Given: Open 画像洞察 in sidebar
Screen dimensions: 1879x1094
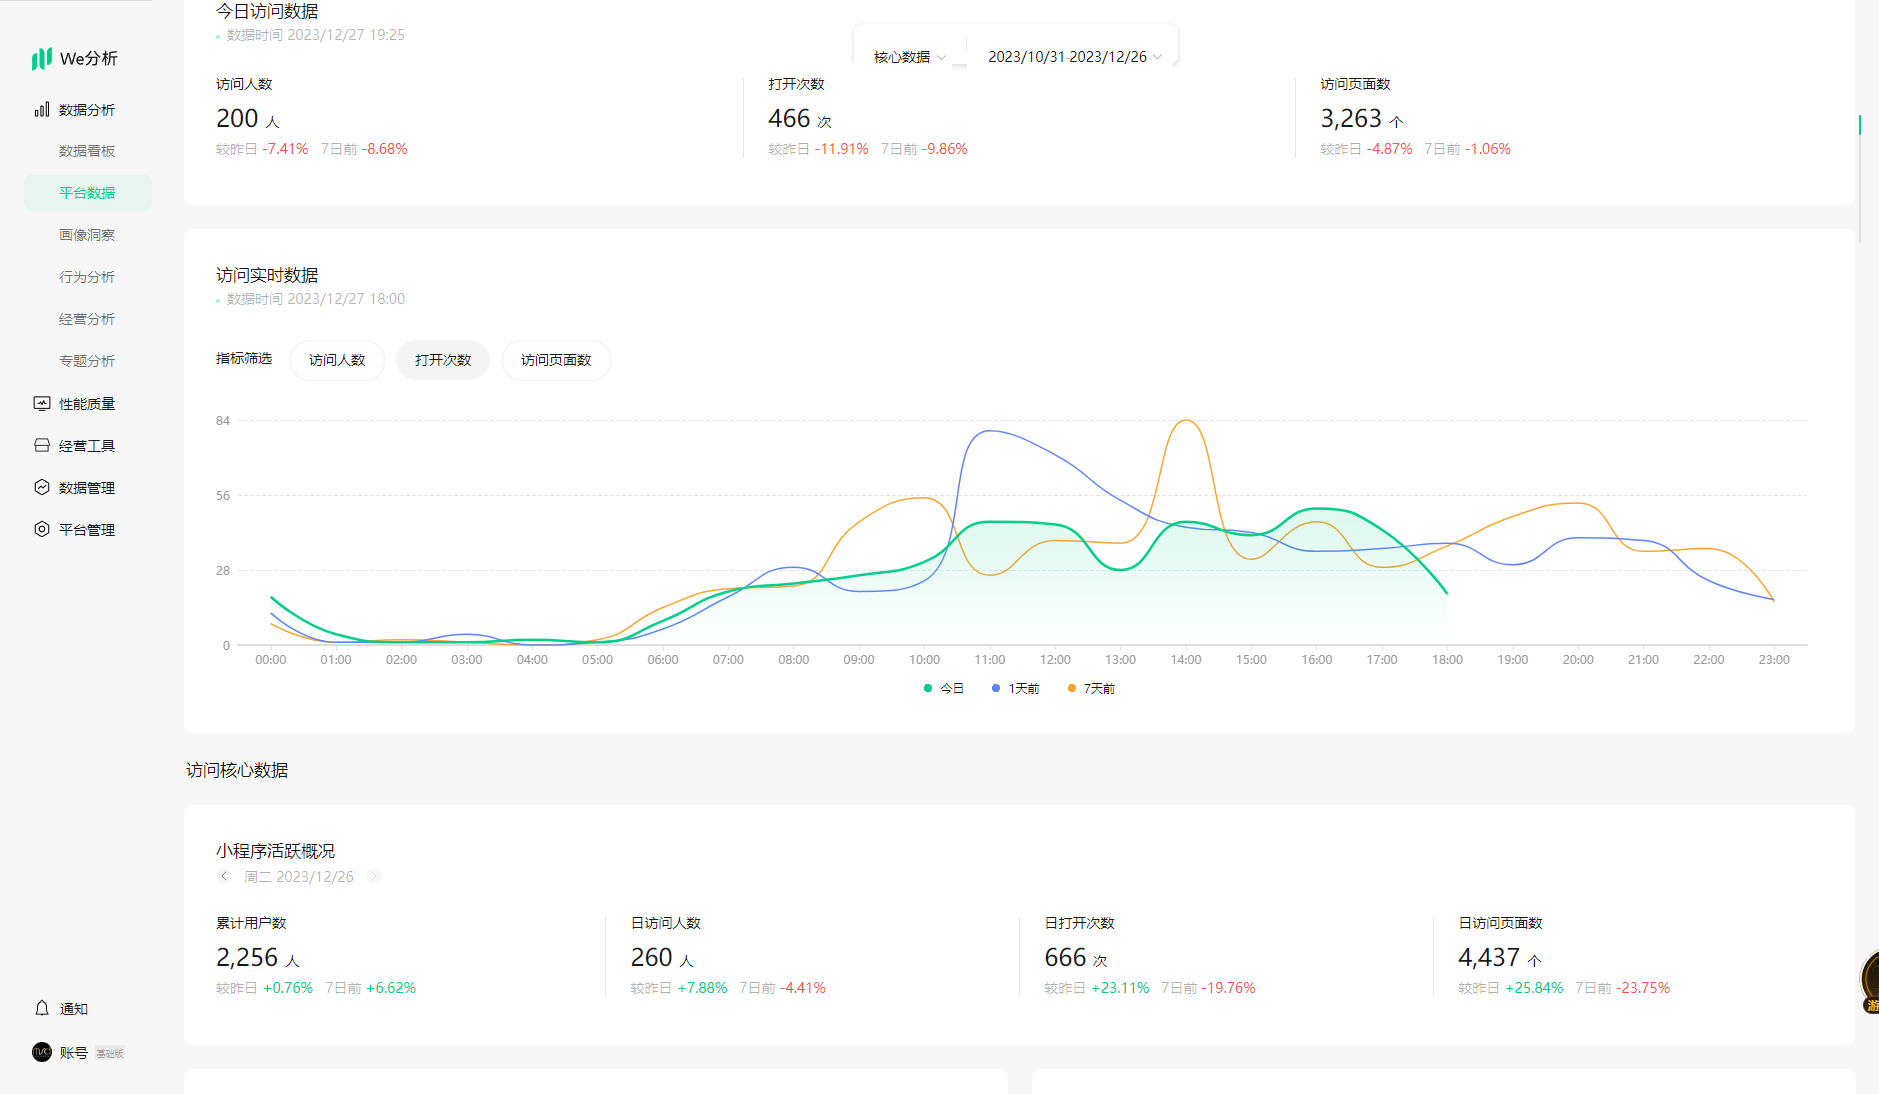Looking at the screenshot, I should click(87, 235).
